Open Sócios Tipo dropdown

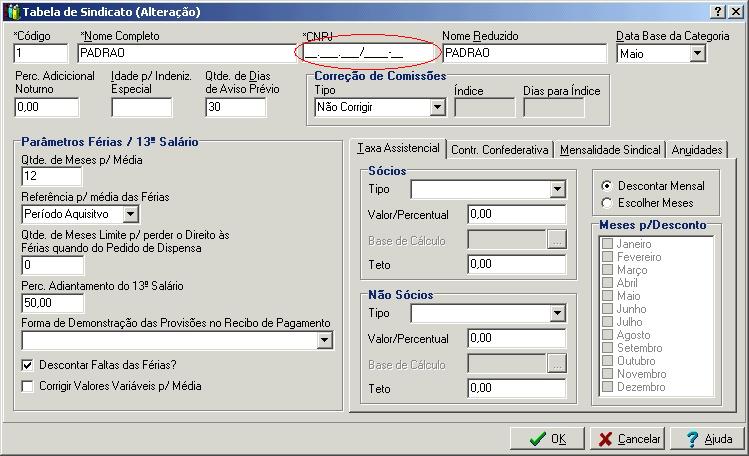pyautogui.click(x=557, y=189)
